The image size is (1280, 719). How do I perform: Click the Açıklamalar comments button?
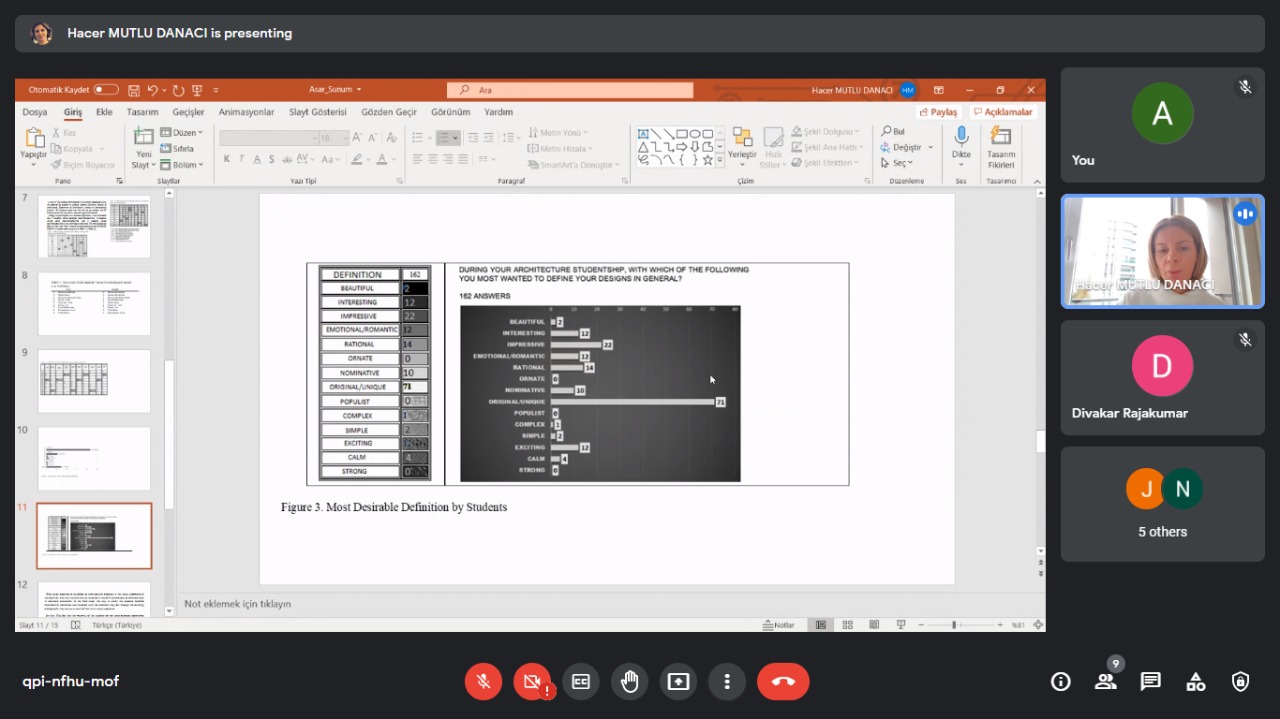tap(1003, 112)
